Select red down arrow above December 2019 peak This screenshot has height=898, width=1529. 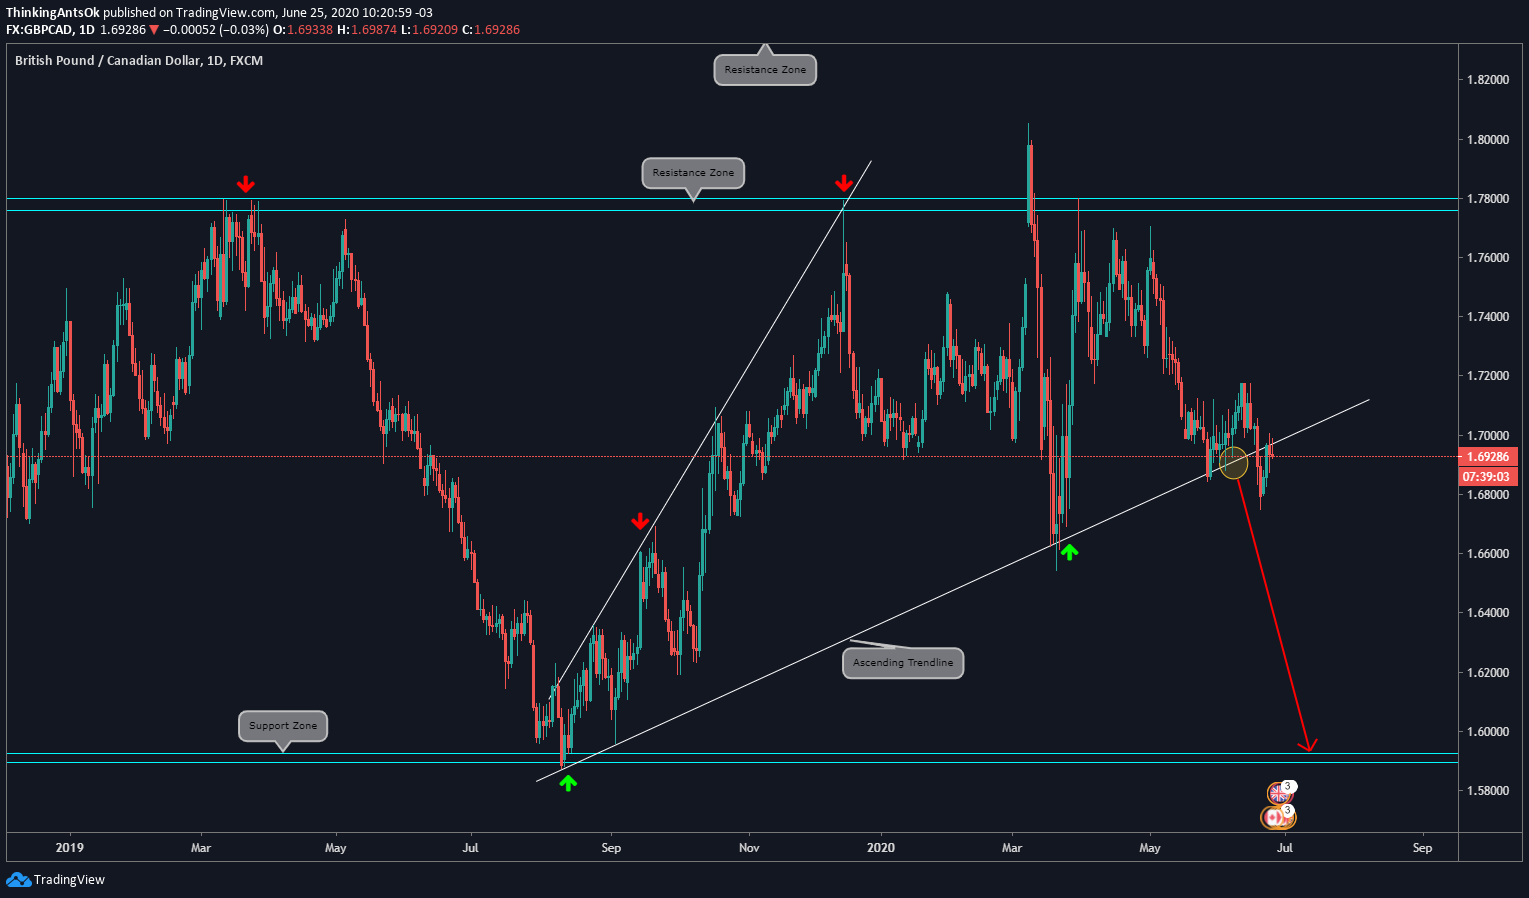click(x=844, y=183)
